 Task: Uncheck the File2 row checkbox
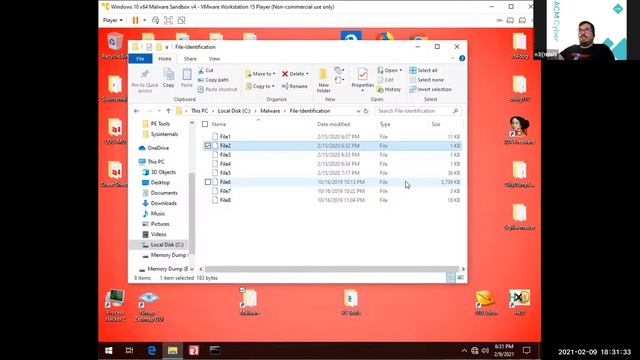(208, 146)
